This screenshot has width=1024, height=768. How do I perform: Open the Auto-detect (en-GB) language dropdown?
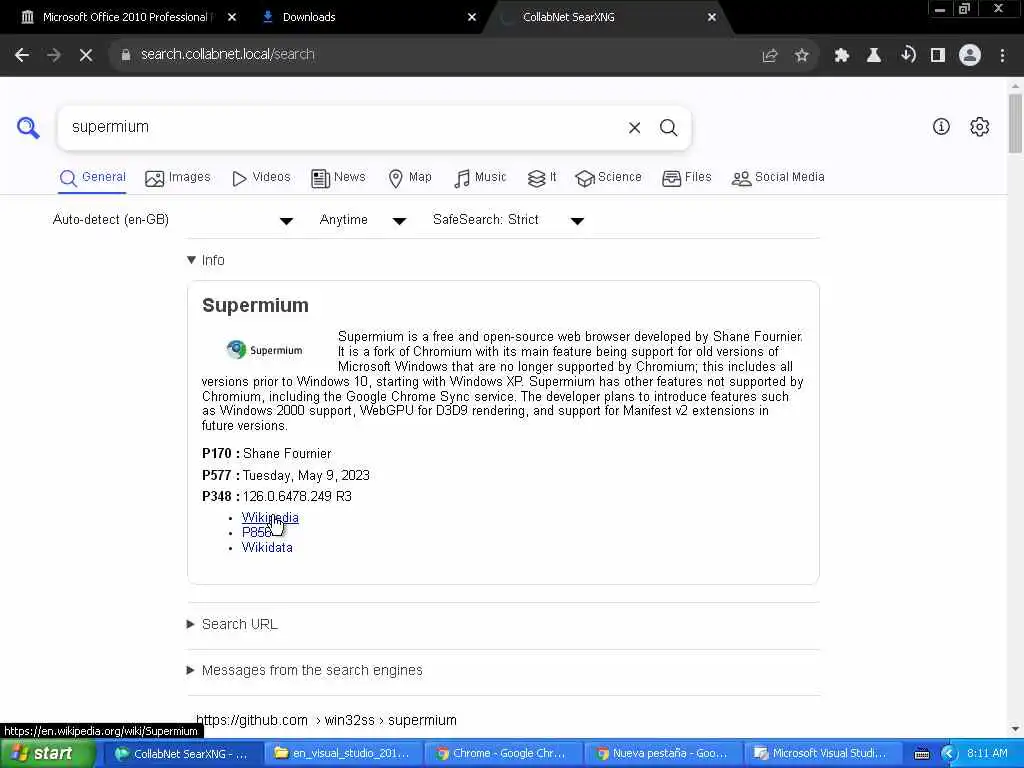point(173,220)
